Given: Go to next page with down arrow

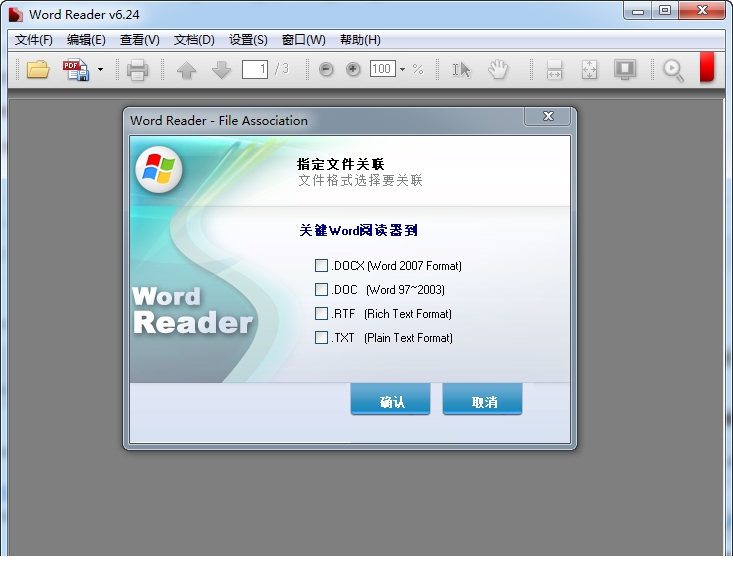Looking at the screenshot, I should [x=221, y=70].
